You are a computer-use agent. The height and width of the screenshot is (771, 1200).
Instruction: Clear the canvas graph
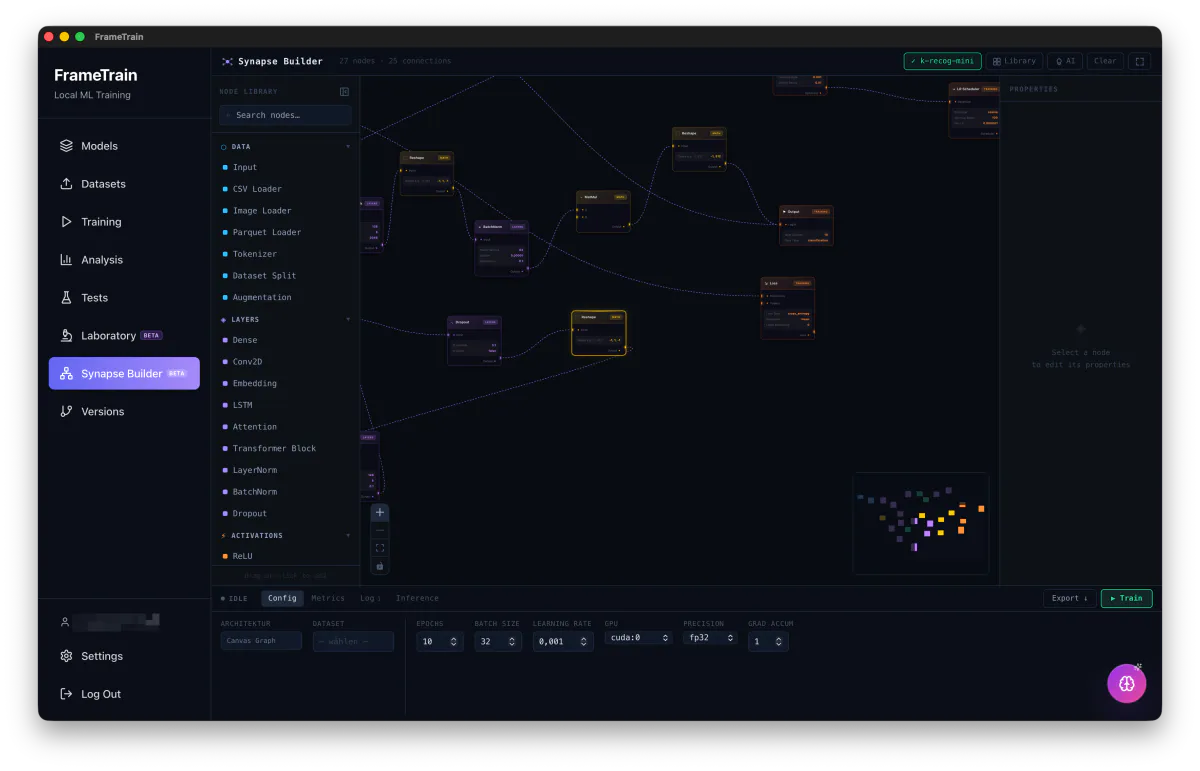click(1105, 61)
